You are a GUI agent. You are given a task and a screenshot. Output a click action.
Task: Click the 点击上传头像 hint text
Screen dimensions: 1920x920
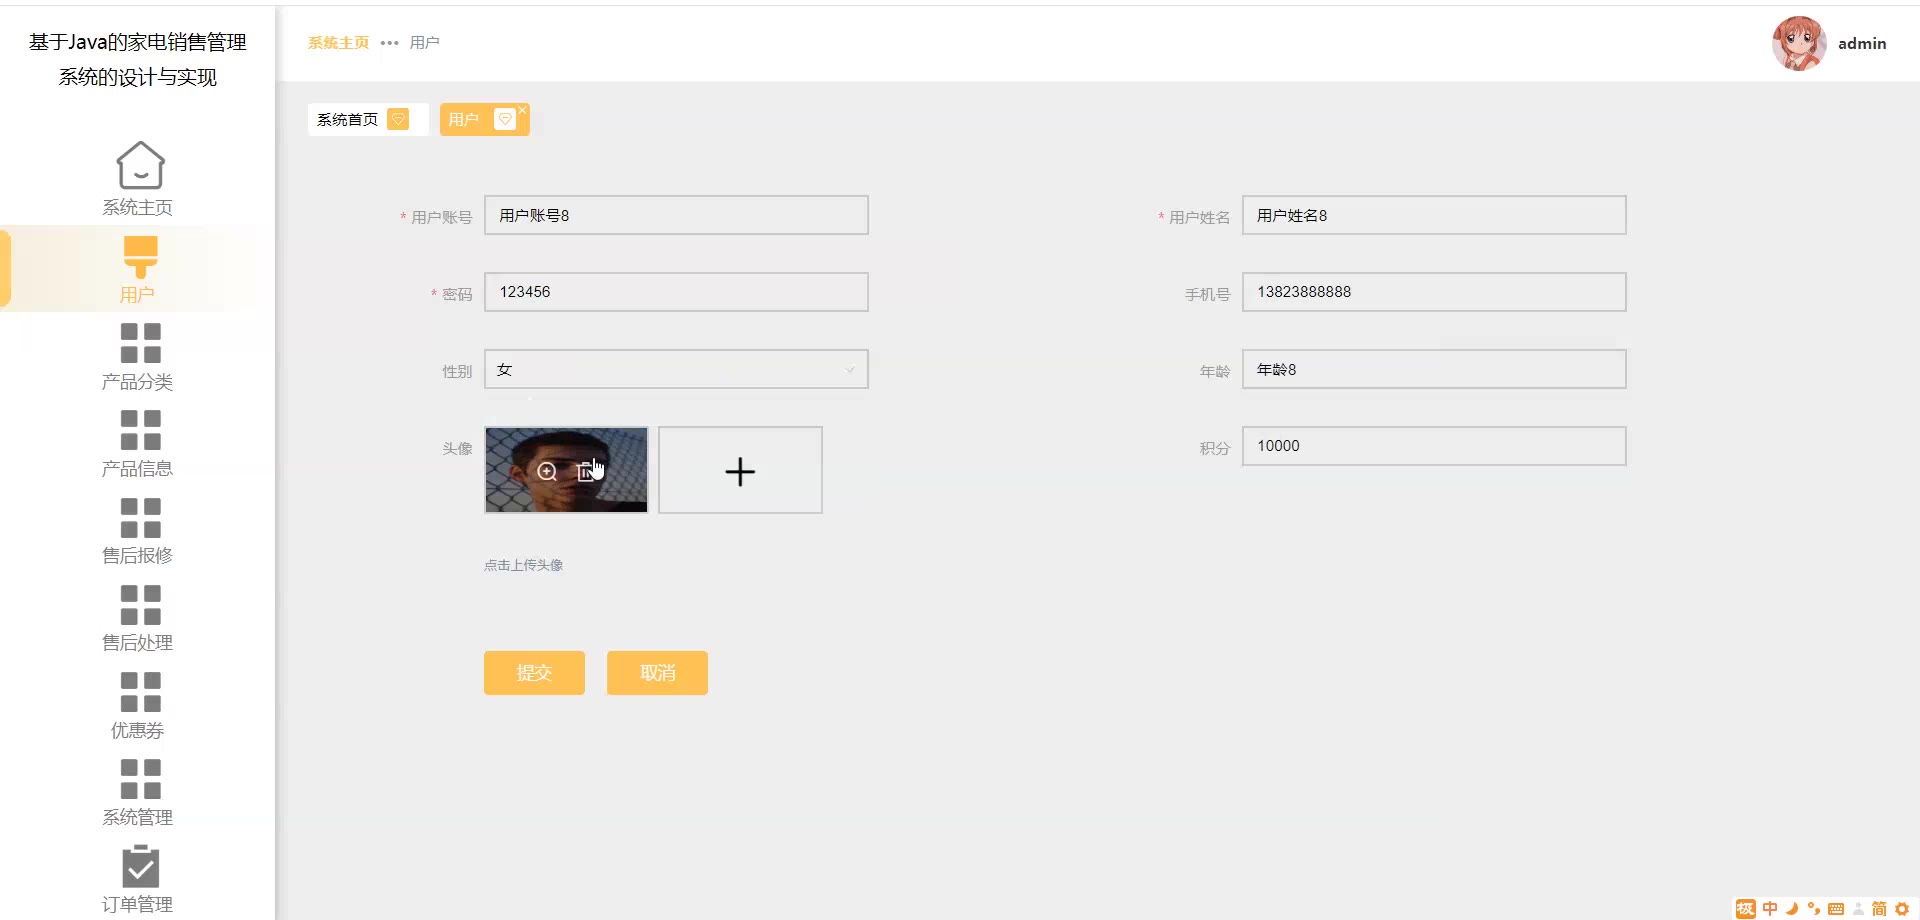524,565
